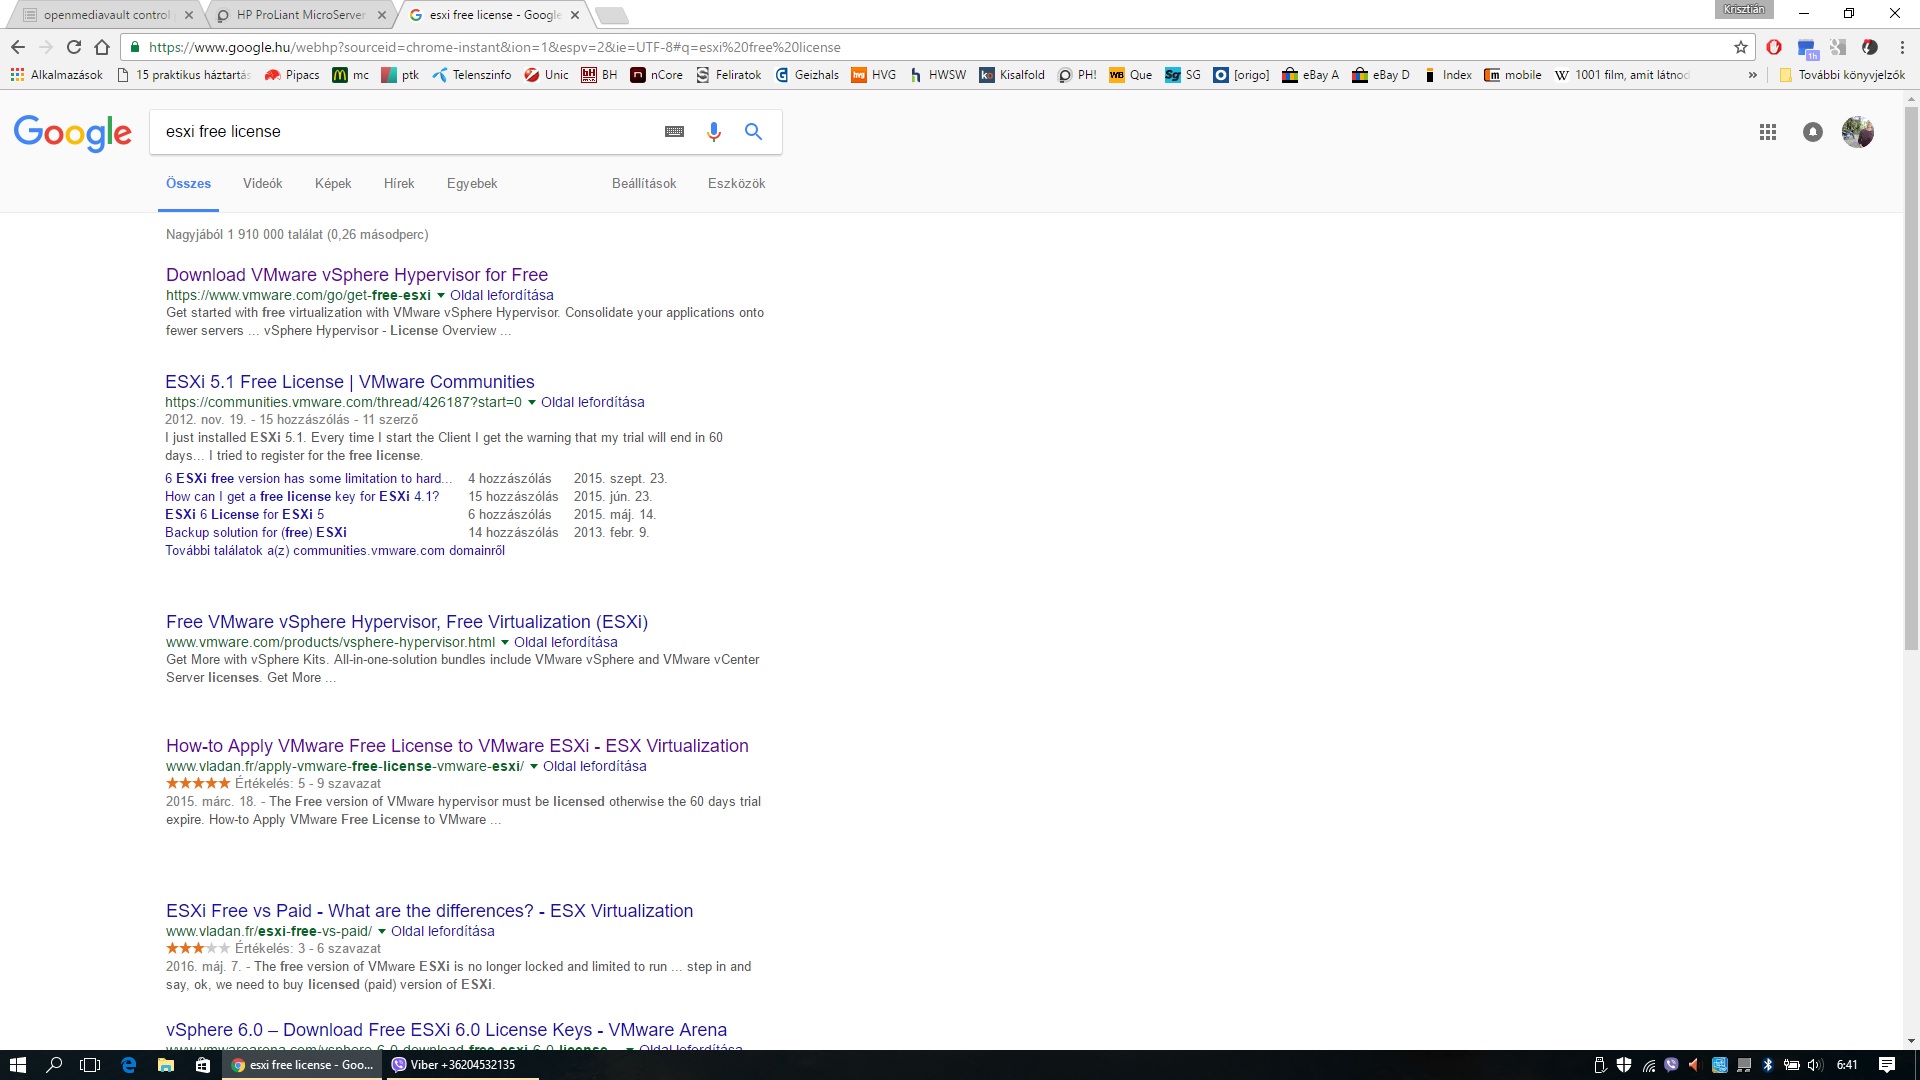Screen dimensions: 1920x1080
Task: Bookmark this page with star icon
Action: click(x=1741, y=47)
